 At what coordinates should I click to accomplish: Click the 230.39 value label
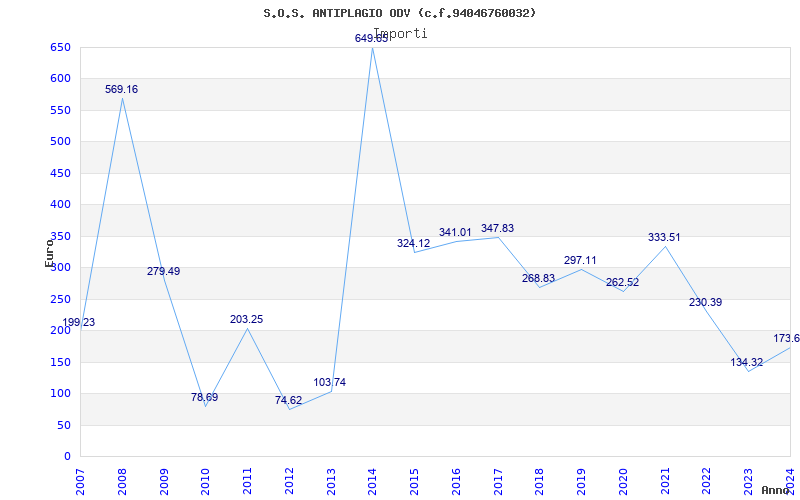tap(706, 302)
